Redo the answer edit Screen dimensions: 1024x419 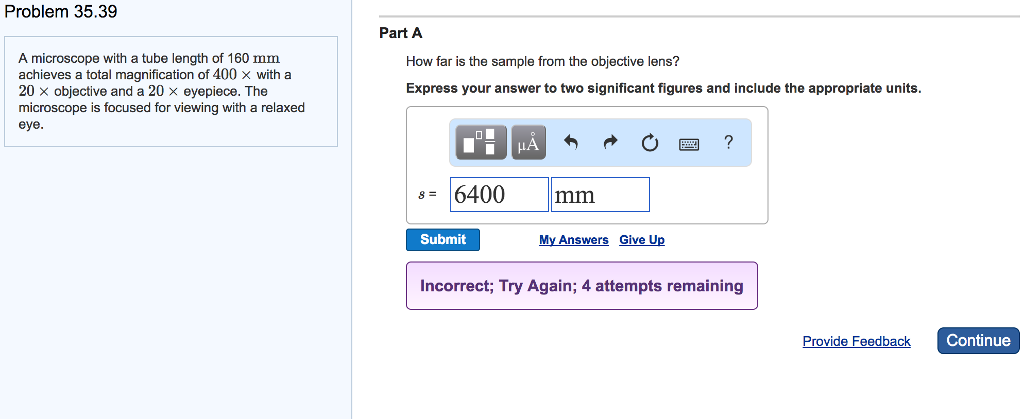point(610,144)
